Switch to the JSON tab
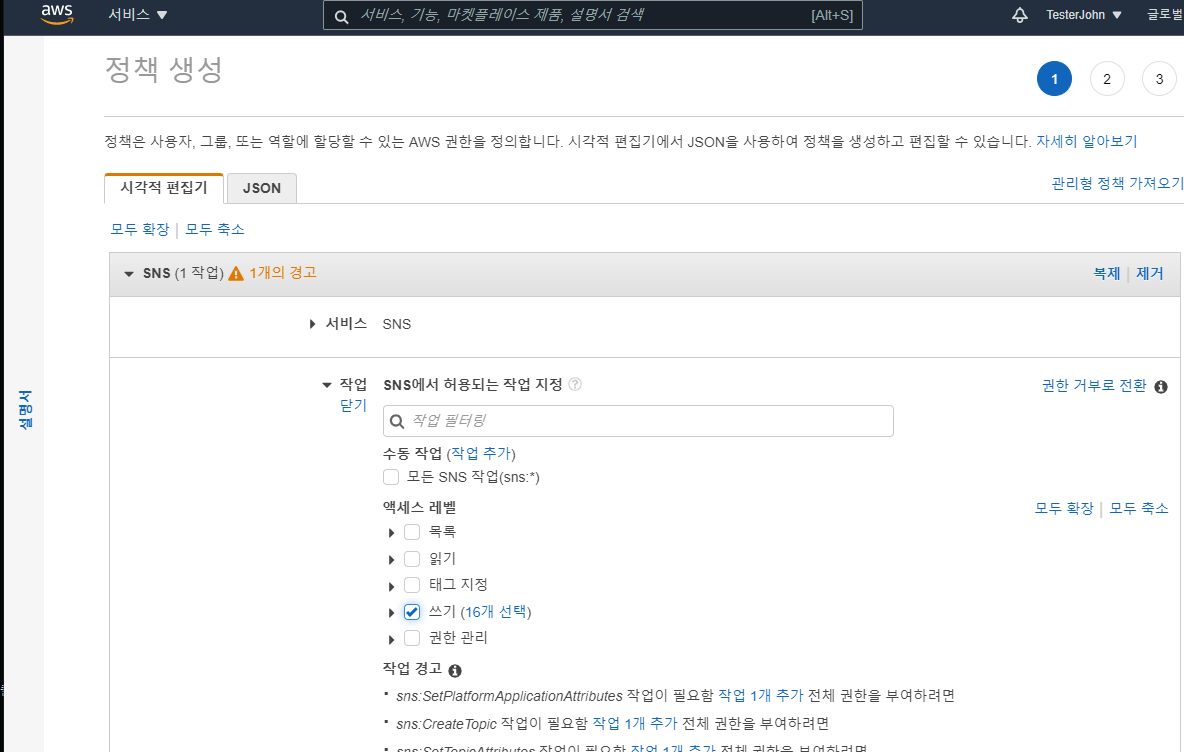1184x752 pixels. tap(262, 188)
